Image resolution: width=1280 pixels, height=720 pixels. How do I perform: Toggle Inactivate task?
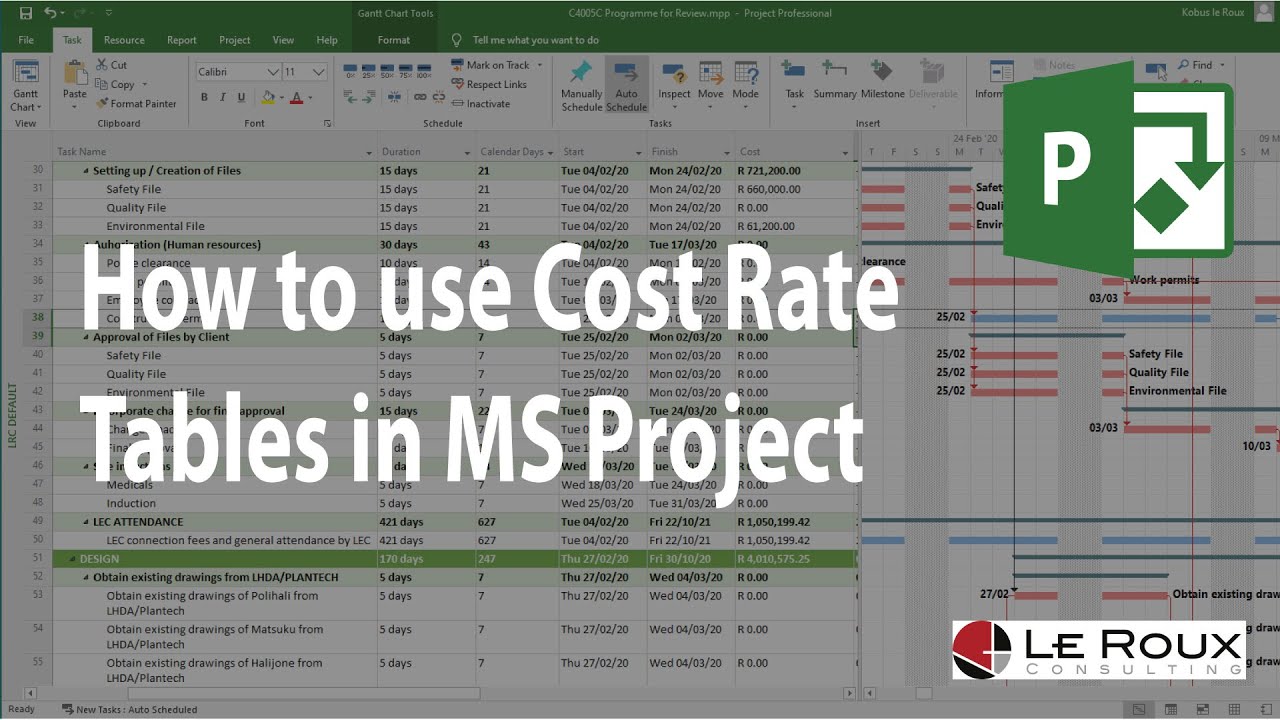[480, 104]
